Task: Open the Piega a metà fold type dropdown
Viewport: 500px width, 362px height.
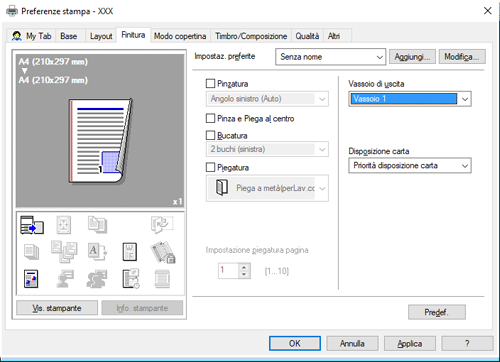Action: [267, 188]
